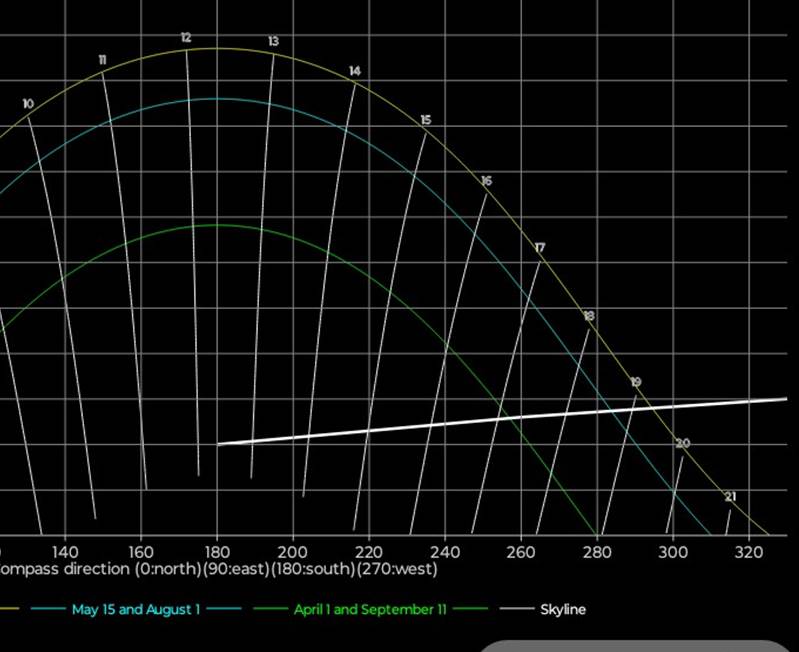Click the 180 tick on the compass axis

click(x=217, y=551)
